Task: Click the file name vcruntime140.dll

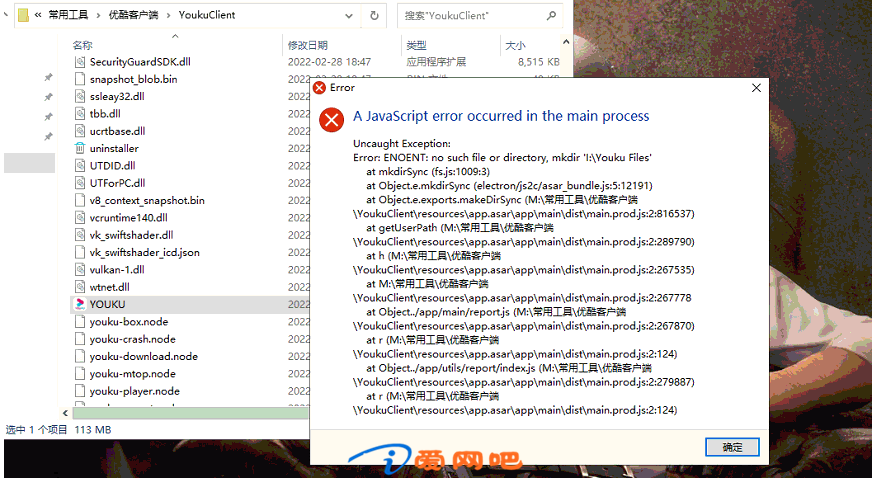Action: point(128,217)
